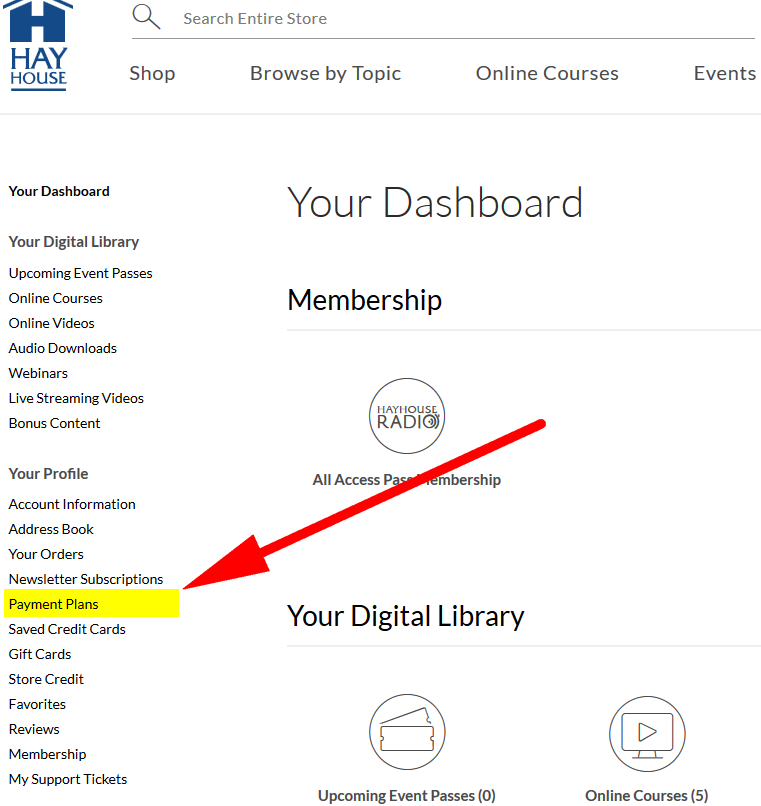The width and height of the screenshot is (761, 806).
Task: Open Newsletter Subscriptions settings
Action: [x=86, y=579]
